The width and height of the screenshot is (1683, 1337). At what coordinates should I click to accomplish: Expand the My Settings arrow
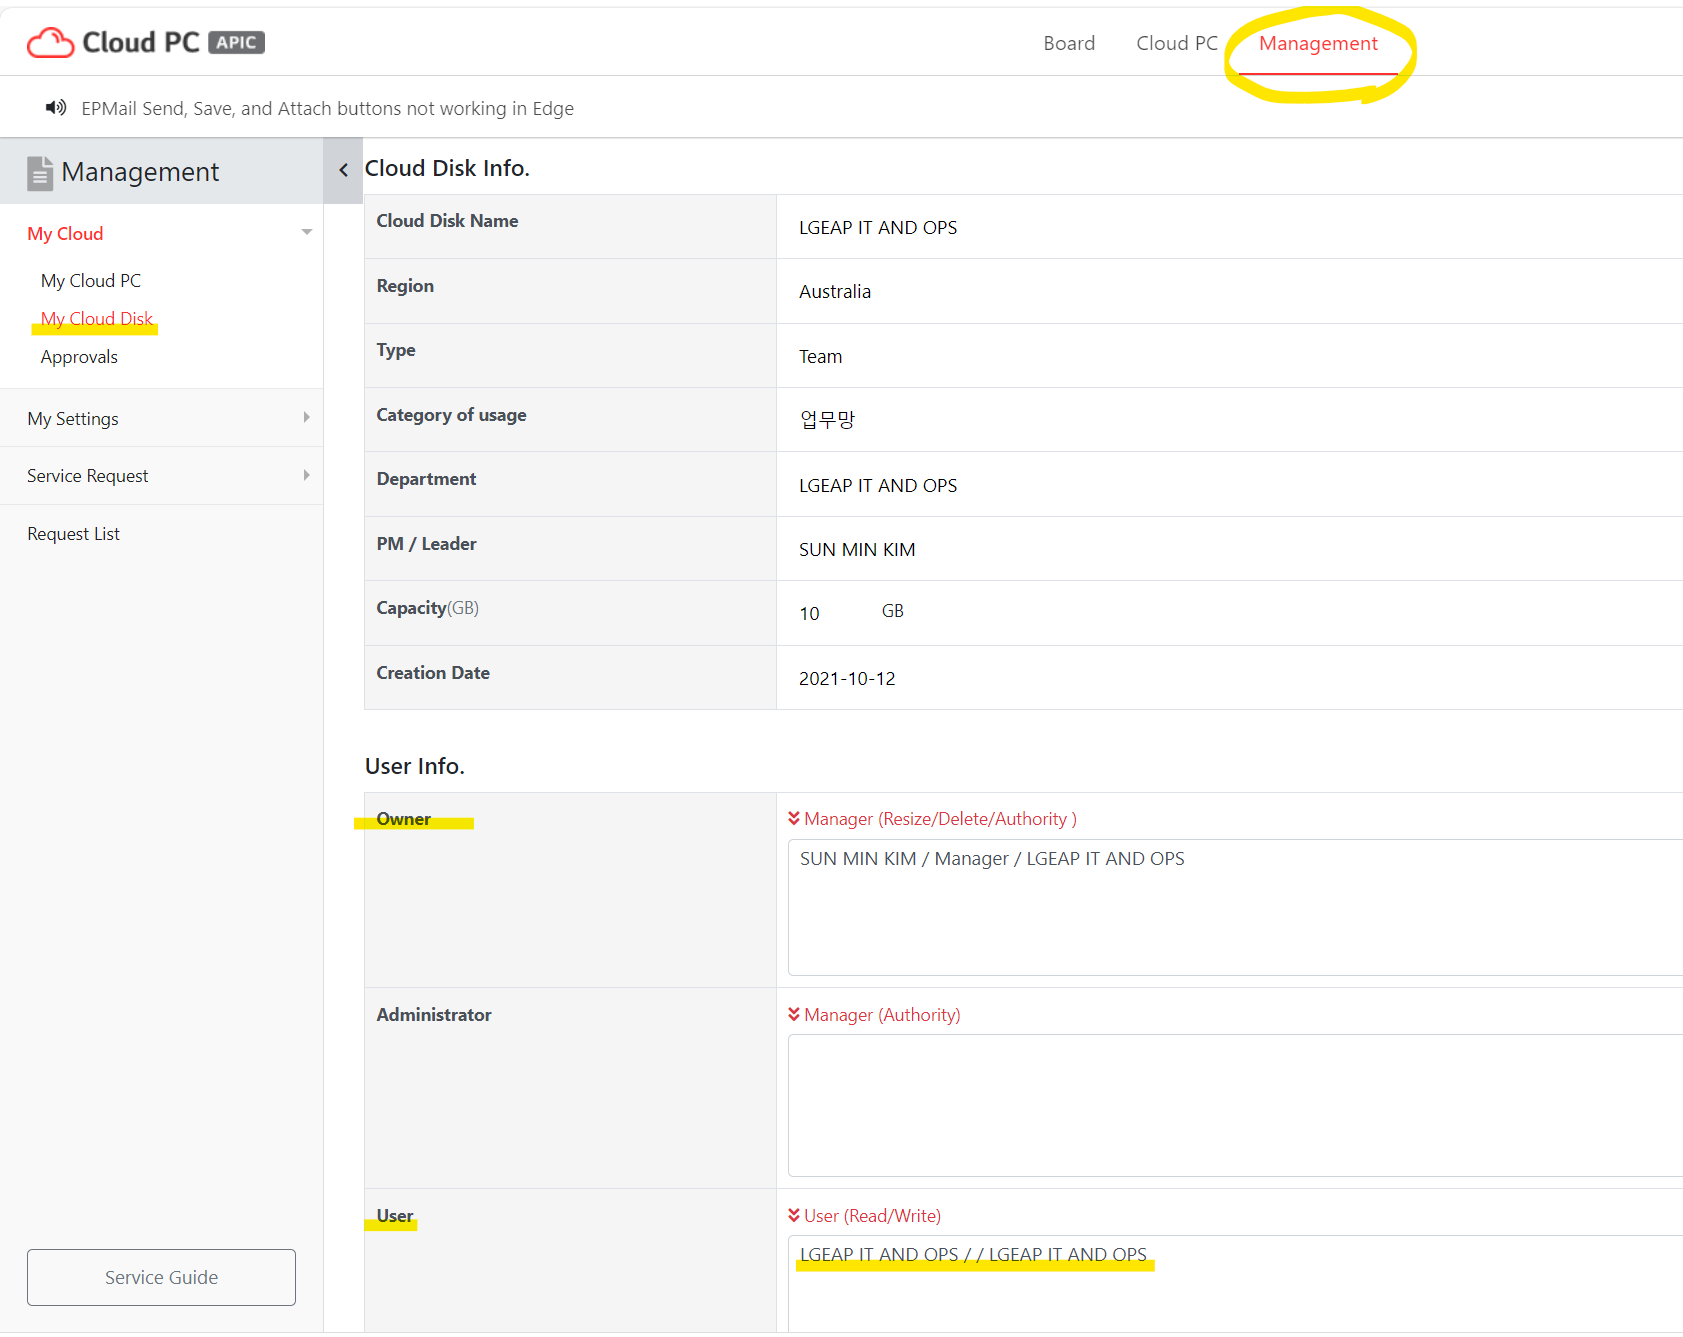pos(307,417)
